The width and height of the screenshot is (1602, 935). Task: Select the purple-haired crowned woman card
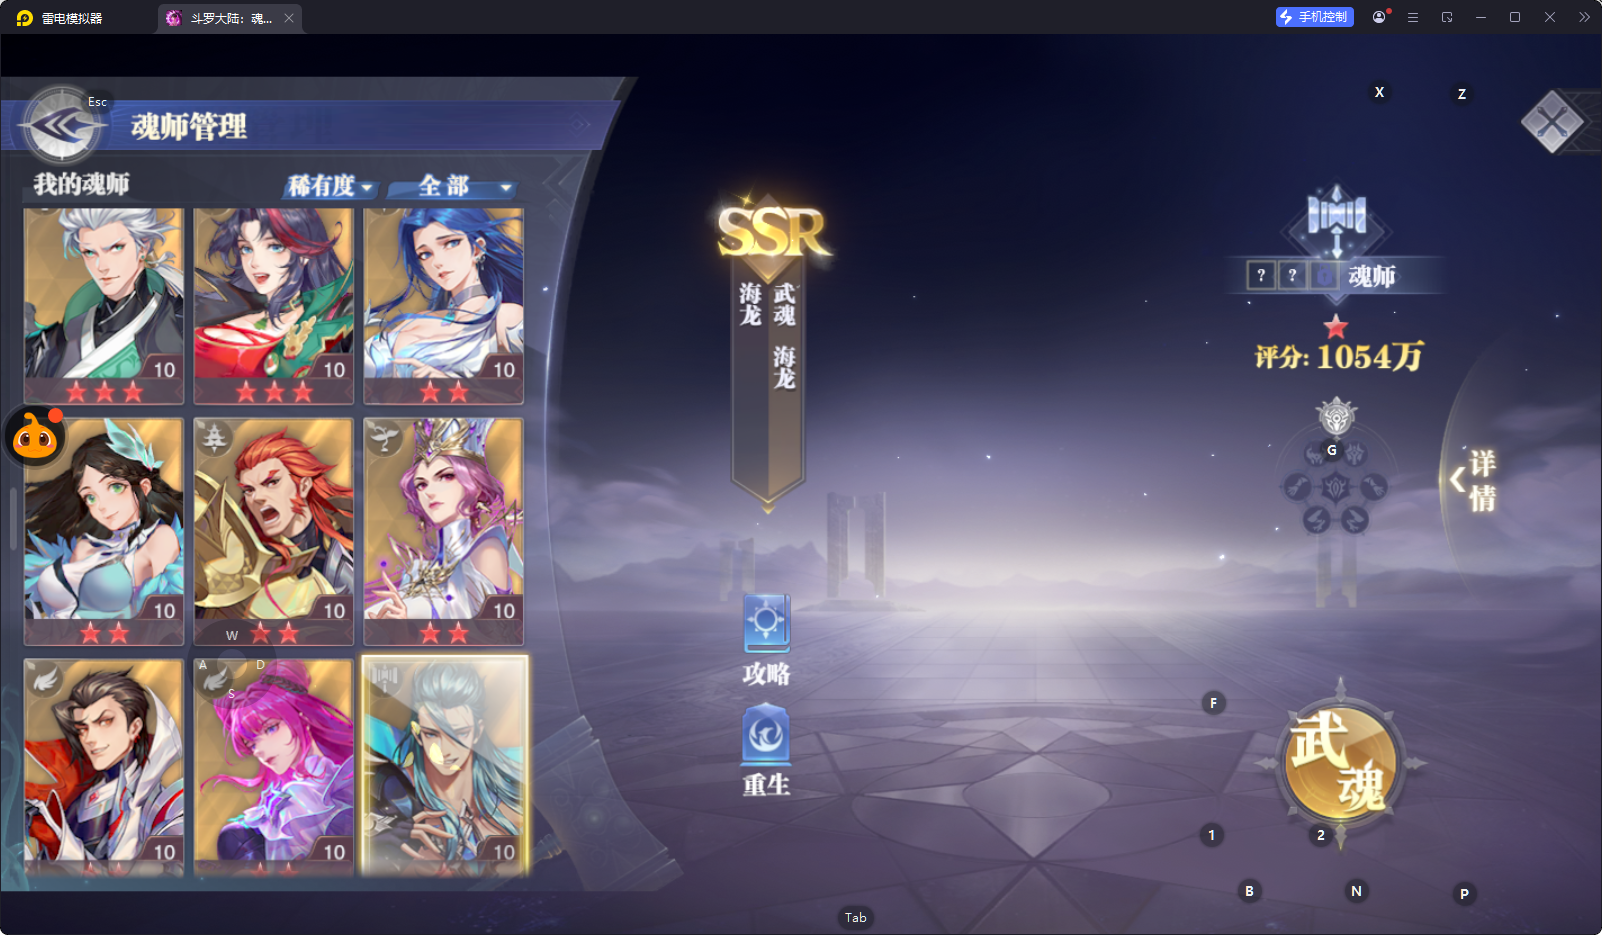(x=444, y=531)
